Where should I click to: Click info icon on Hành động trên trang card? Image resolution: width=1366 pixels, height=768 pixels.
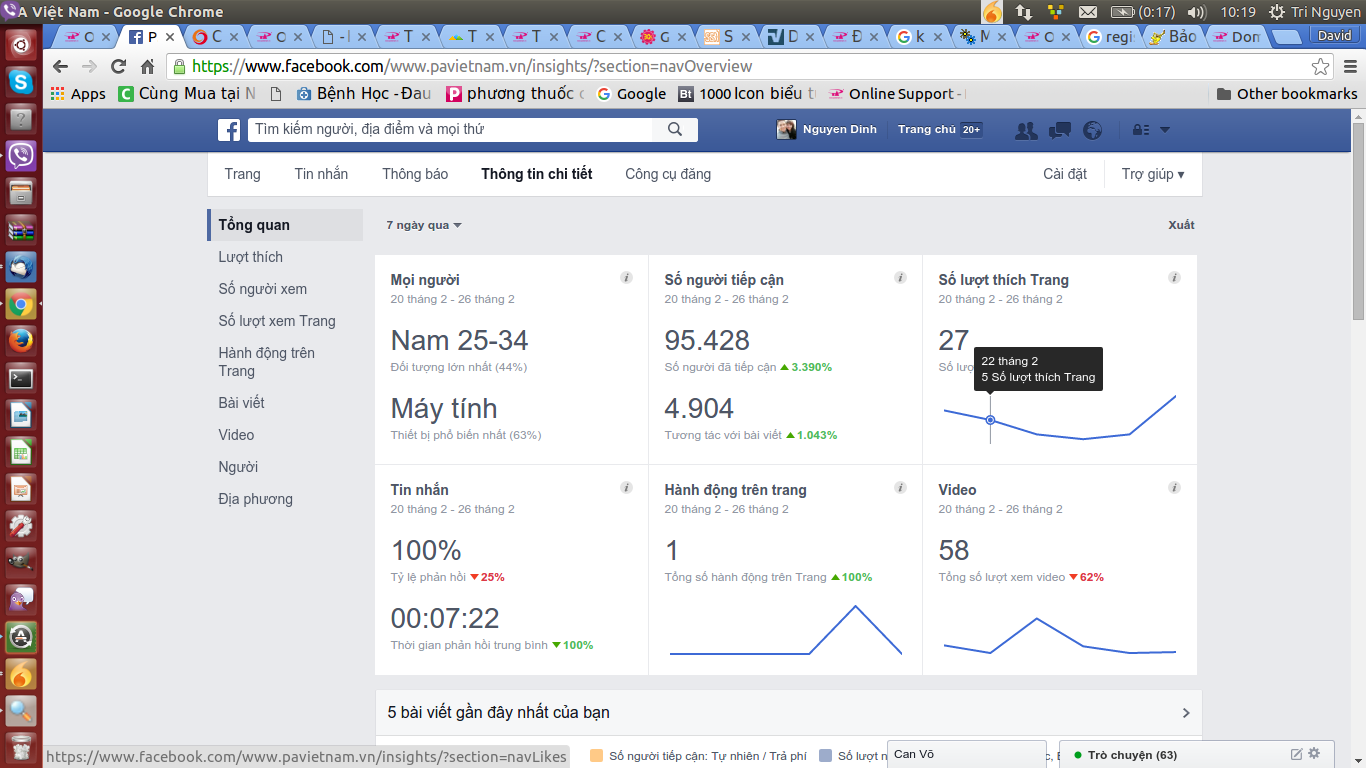tap(900, 488)
